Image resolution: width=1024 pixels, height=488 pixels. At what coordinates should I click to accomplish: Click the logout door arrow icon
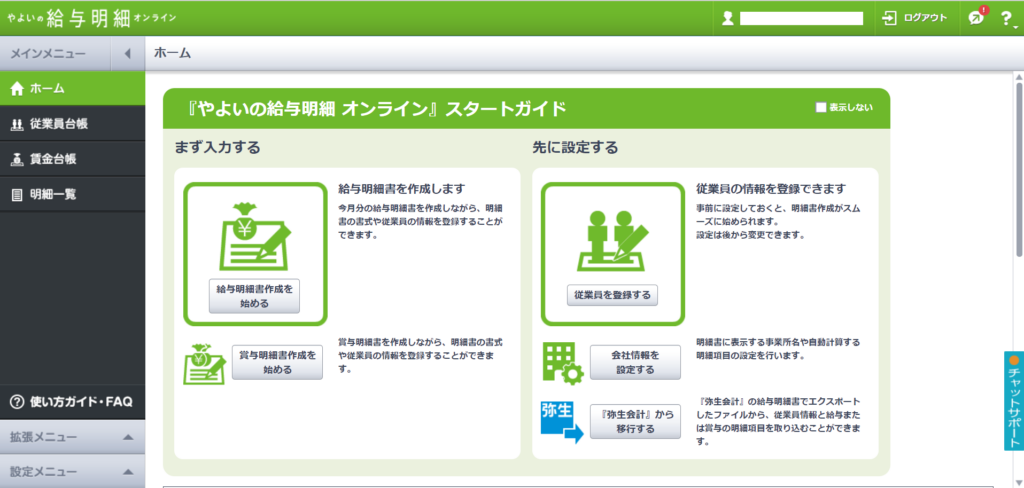889,18
